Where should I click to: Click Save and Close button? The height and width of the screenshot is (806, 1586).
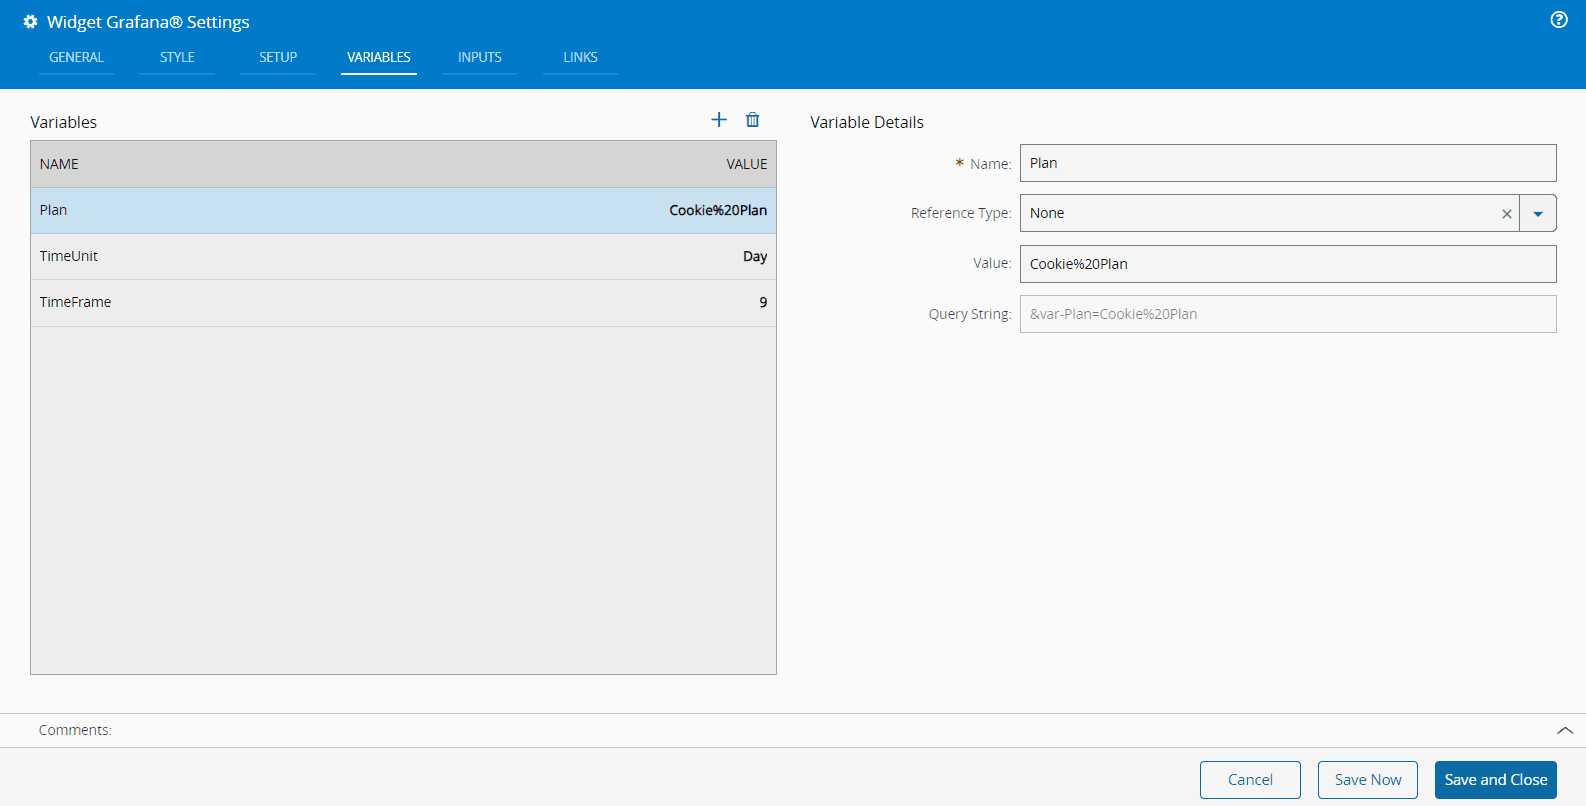(1495, 780)
